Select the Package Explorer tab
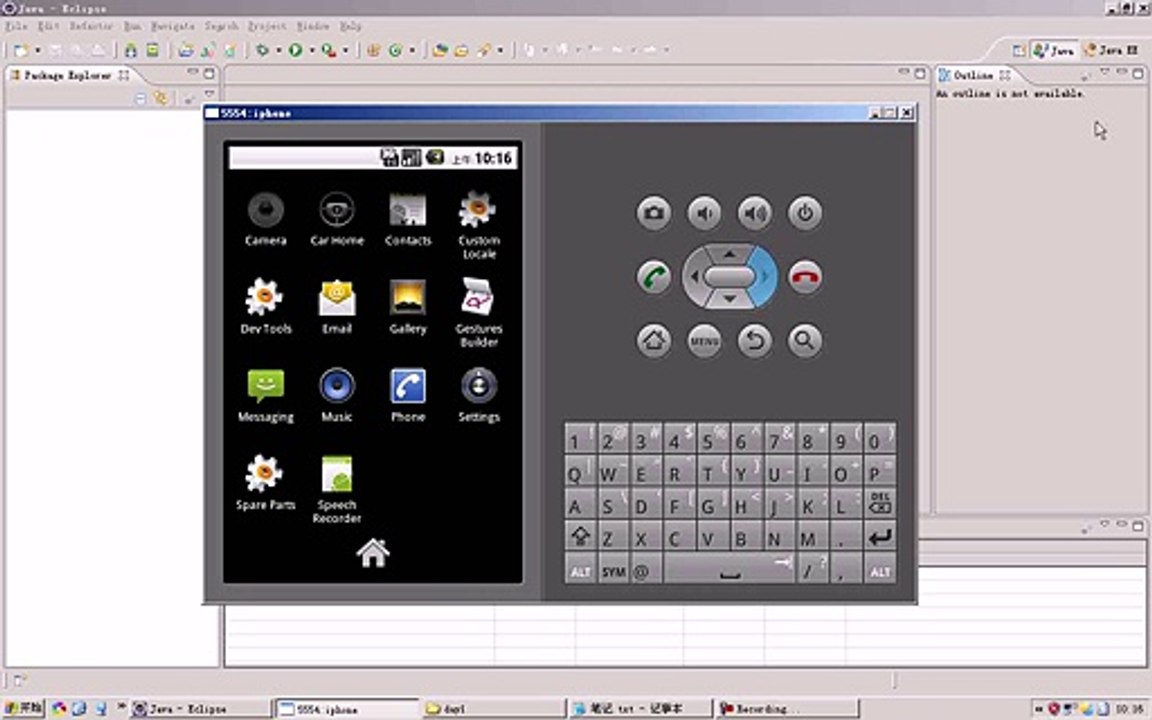1152x720 pixels. (69, 75)
